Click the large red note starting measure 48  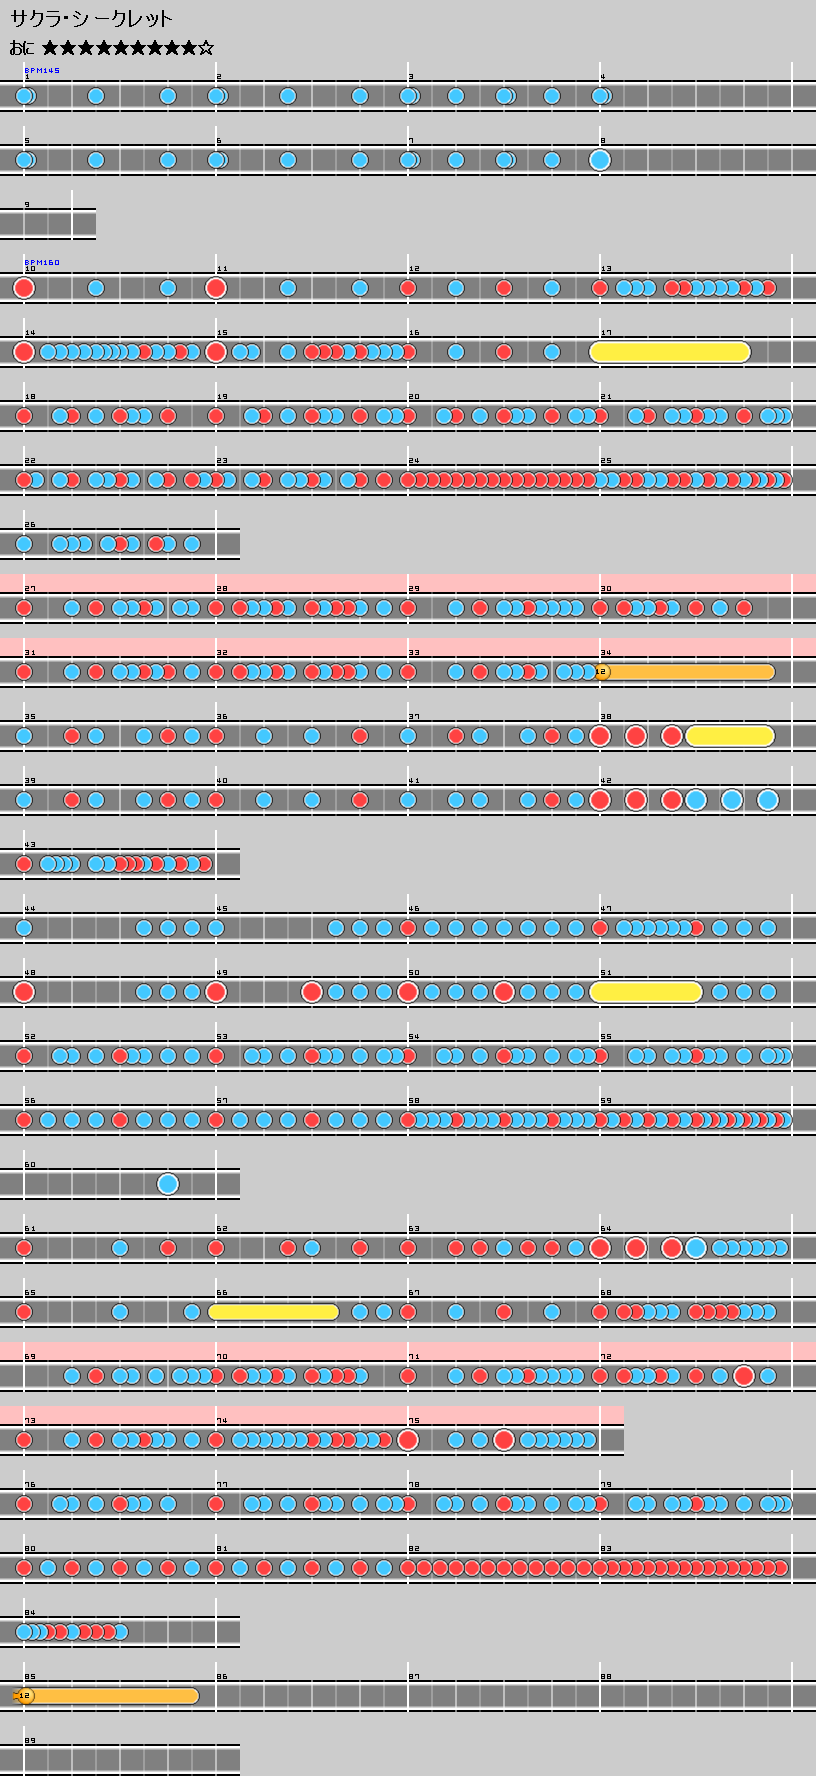pyautogui.click(x=24, y=992)
